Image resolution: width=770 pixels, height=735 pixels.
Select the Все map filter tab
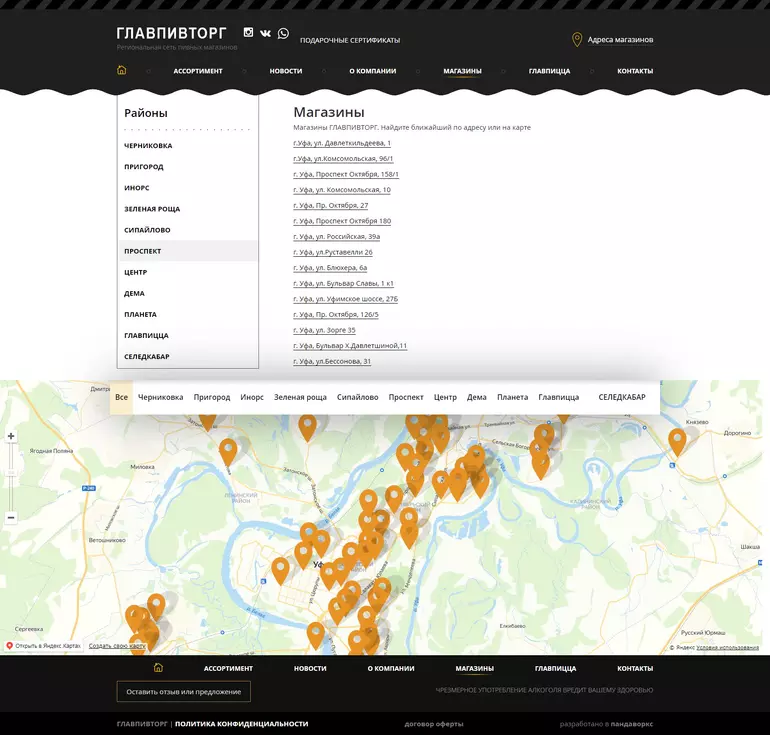121,397
